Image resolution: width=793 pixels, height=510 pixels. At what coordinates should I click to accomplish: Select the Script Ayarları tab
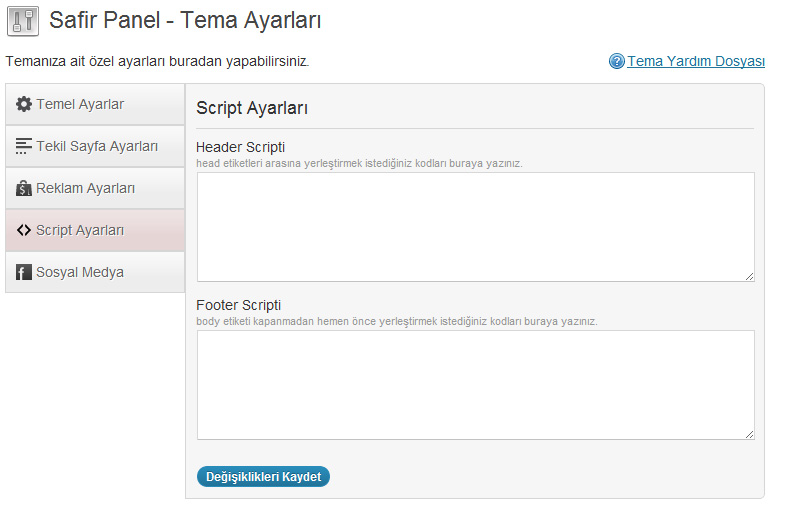click(x=95, y=230)
